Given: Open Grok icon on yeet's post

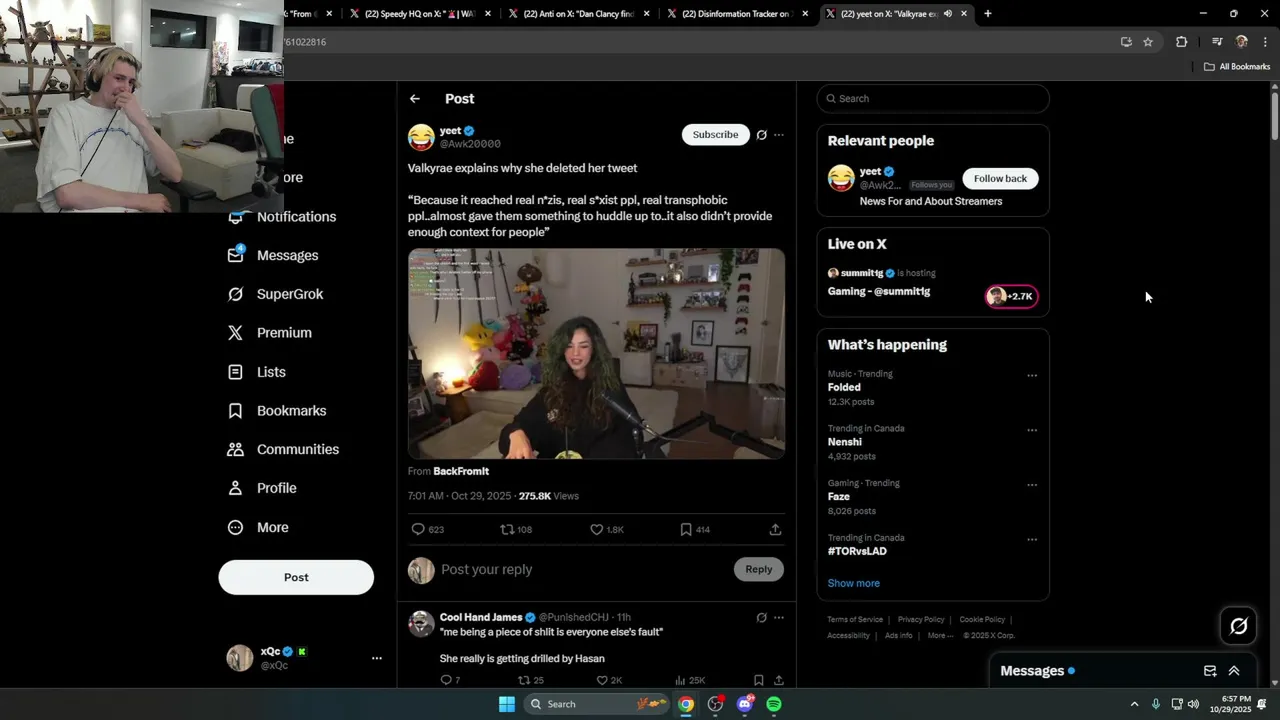Looking at the screenshot, I should (x=761, y=135).
